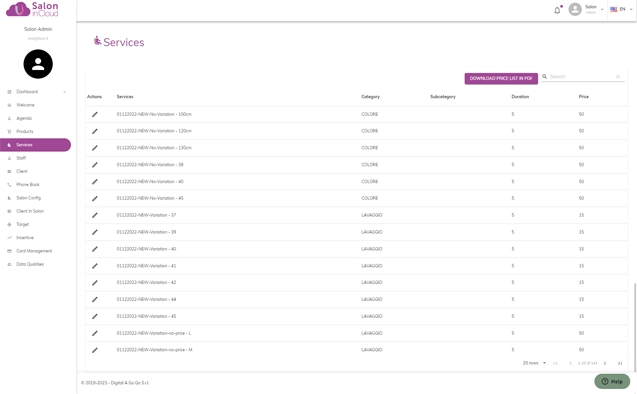637x394 pixels.
Task: Clear the search field with X
Action: tap(618, 76)
